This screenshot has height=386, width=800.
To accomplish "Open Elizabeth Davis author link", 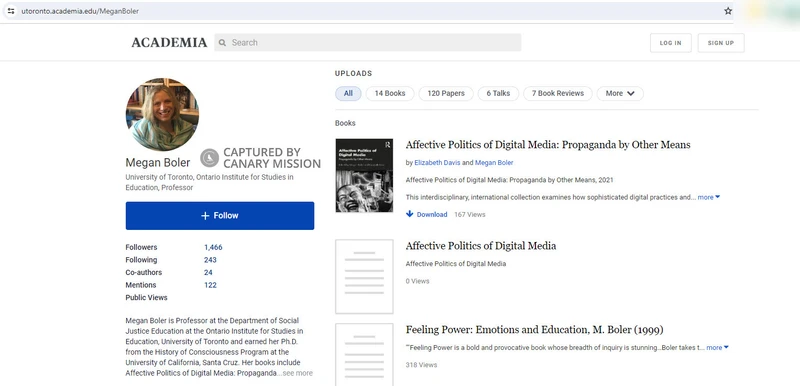I will tap(437, 163).
